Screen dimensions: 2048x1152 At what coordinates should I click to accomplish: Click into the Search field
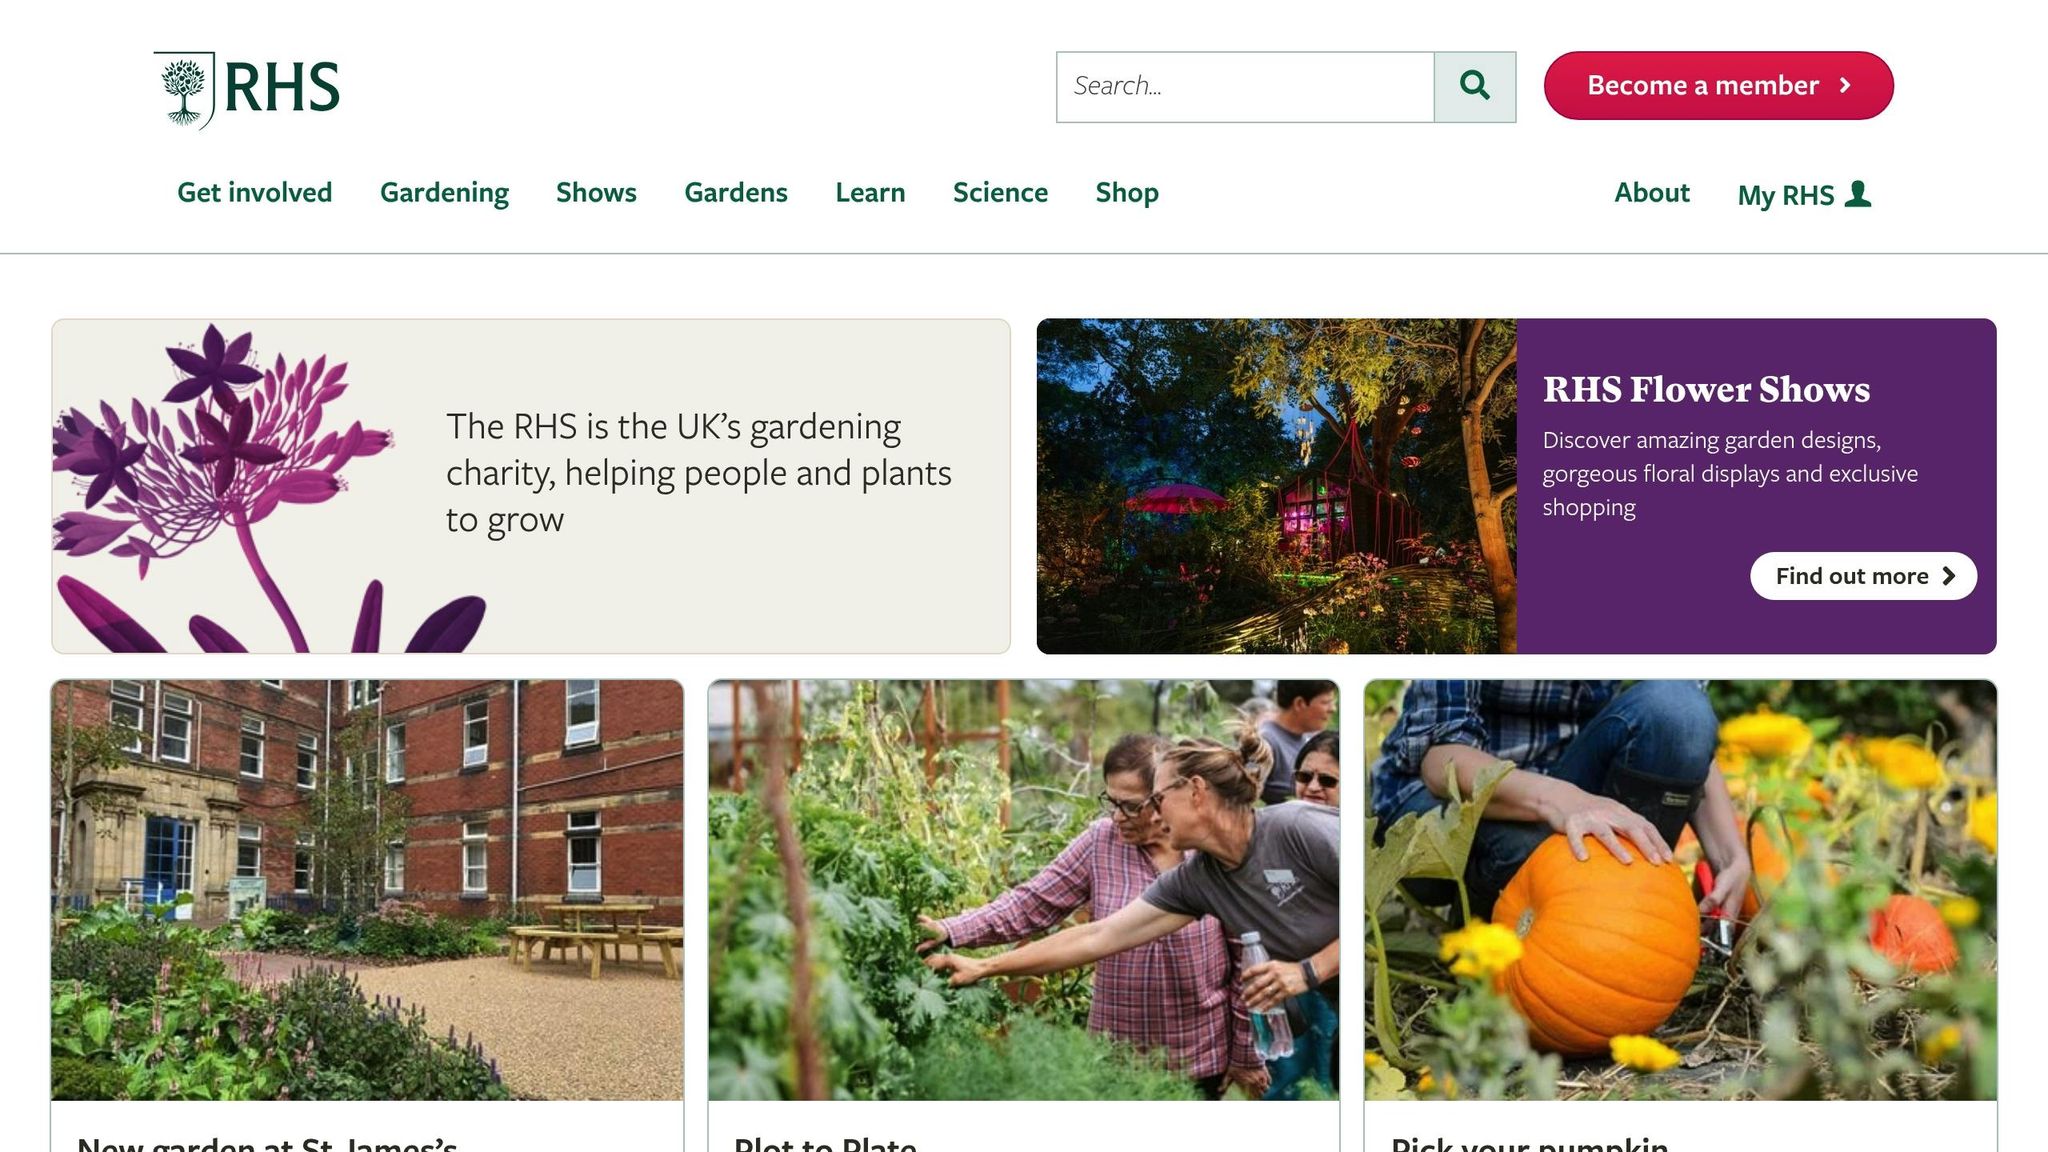(x=1245, y=87)
